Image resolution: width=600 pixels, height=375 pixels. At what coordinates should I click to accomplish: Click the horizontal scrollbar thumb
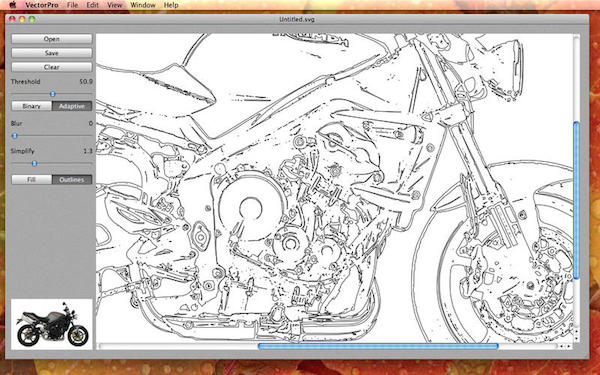[x=378, y=346]
